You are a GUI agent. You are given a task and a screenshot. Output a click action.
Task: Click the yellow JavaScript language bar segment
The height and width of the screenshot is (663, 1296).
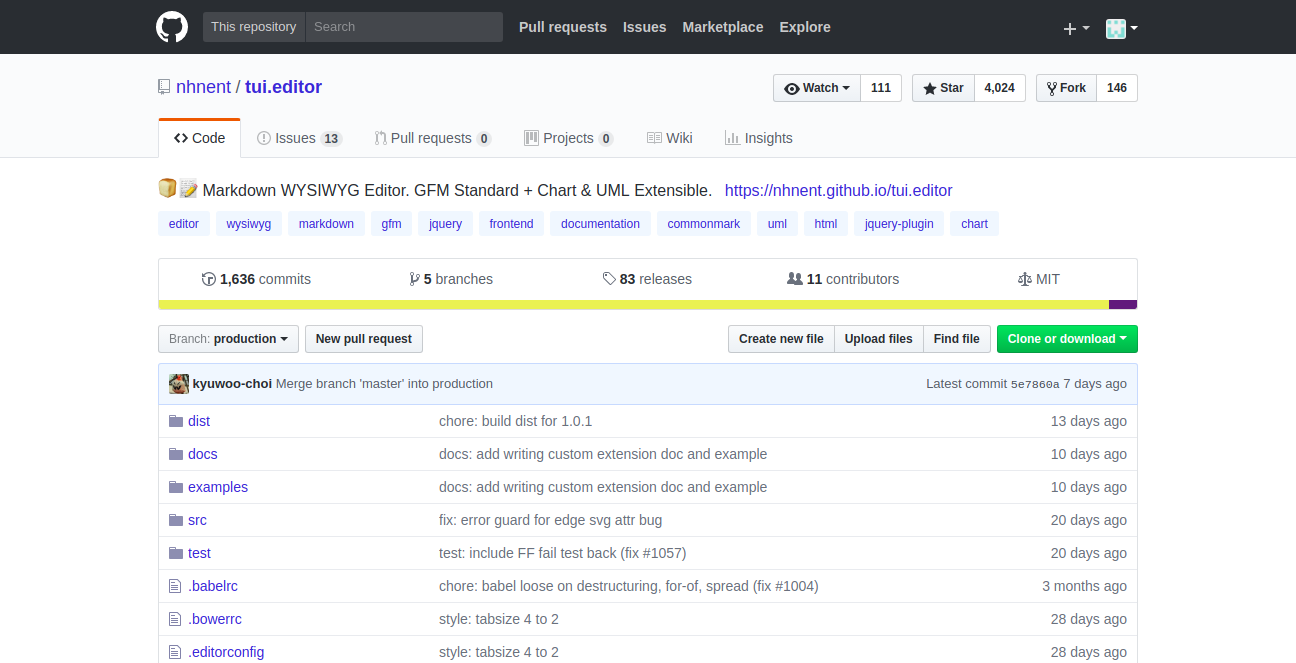pos(633,304)
